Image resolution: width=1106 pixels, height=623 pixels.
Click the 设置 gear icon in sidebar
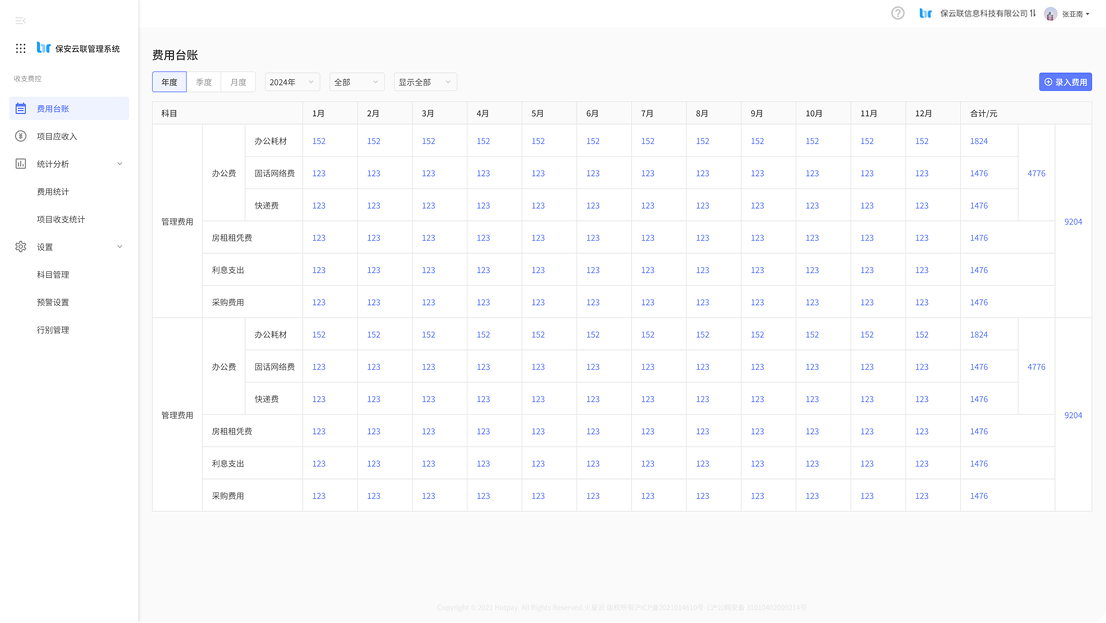pyautogui.click(x=21, y=247)
